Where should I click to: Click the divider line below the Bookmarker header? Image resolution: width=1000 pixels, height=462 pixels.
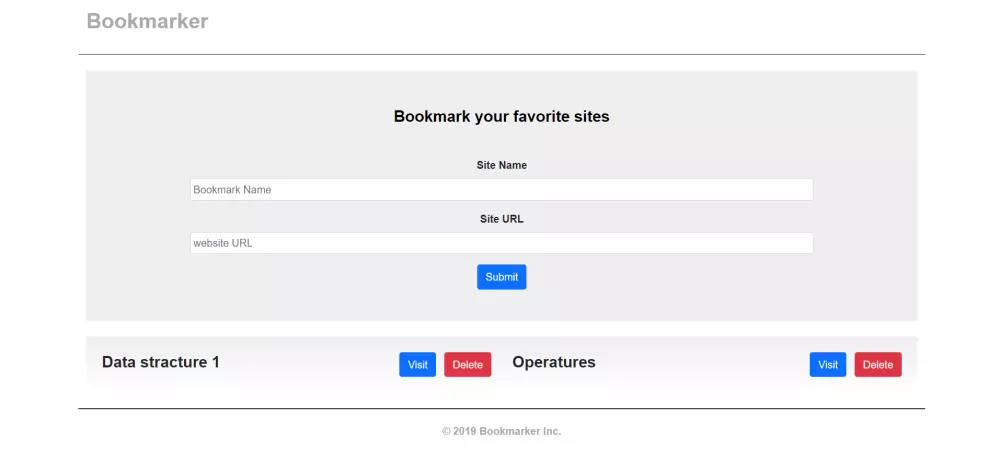pyautogui.click(x=501, y=54)
